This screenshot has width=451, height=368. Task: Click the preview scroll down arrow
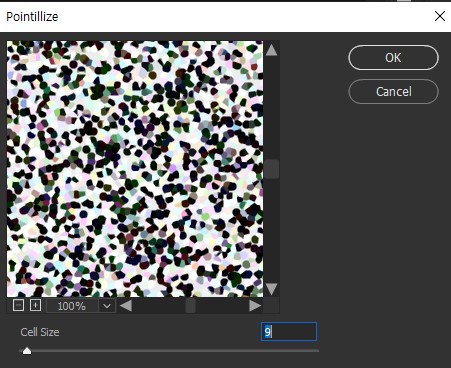(x=271, y=289)
